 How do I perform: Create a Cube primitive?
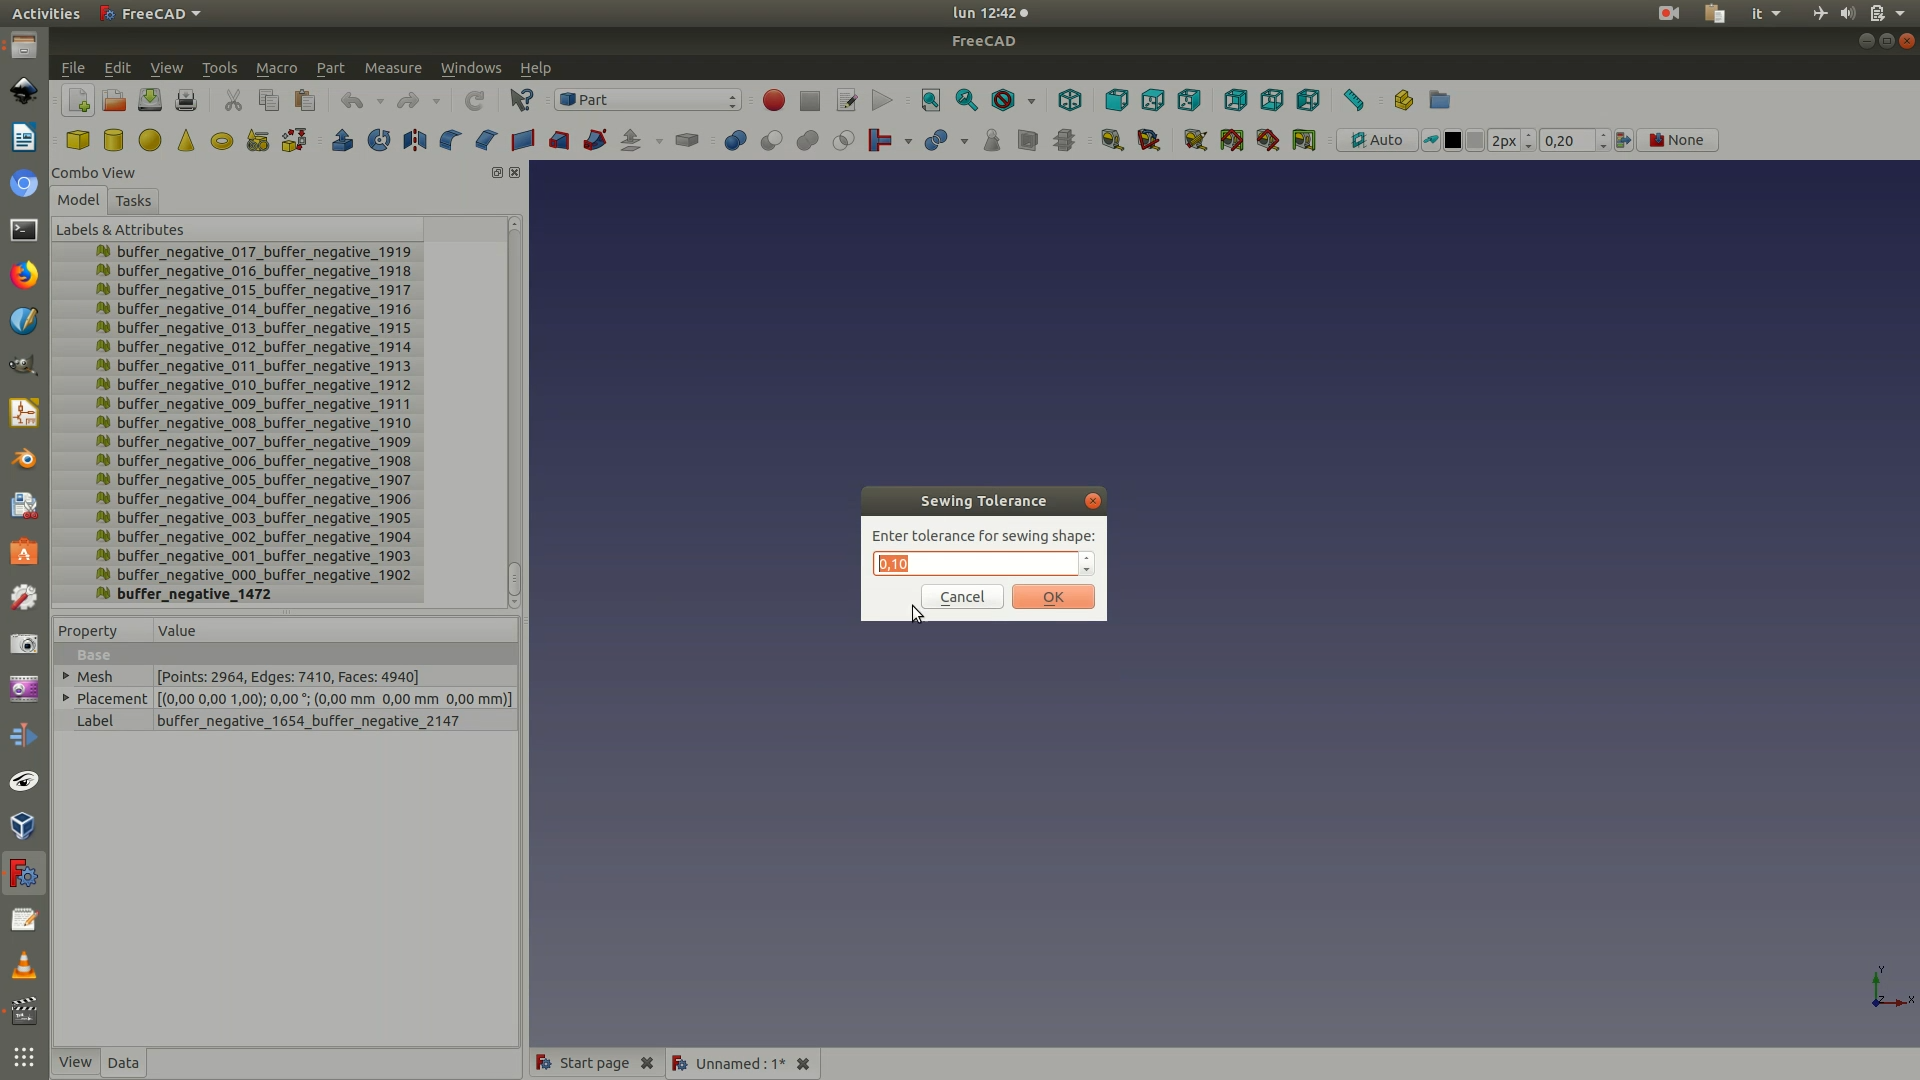[x=78, y=140]
